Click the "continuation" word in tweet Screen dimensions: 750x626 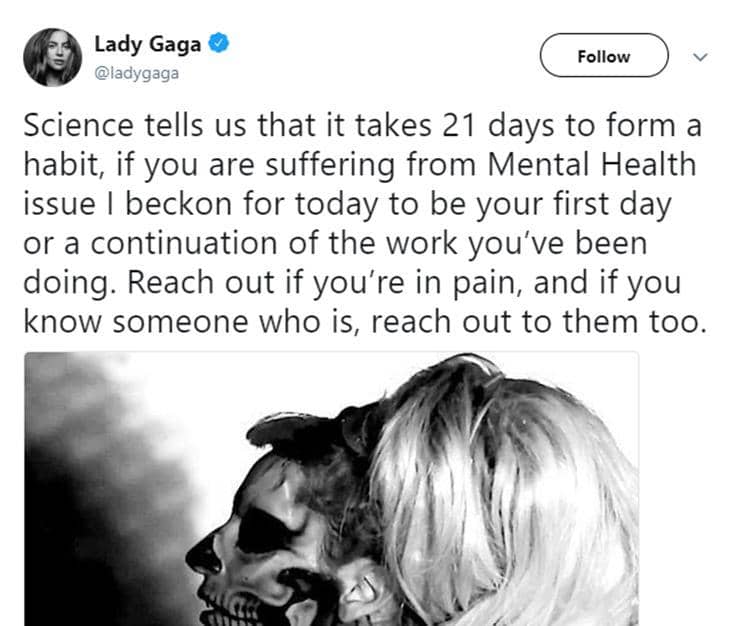coord(184,243)
